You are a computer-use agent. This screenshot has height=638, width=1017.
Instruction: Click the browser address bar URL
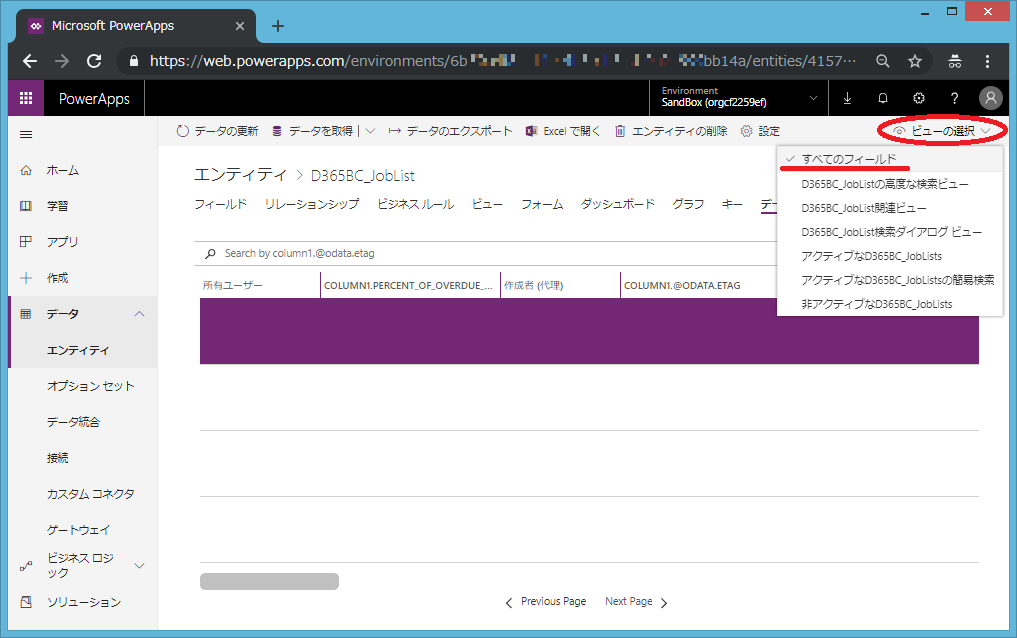coord(503,61)
